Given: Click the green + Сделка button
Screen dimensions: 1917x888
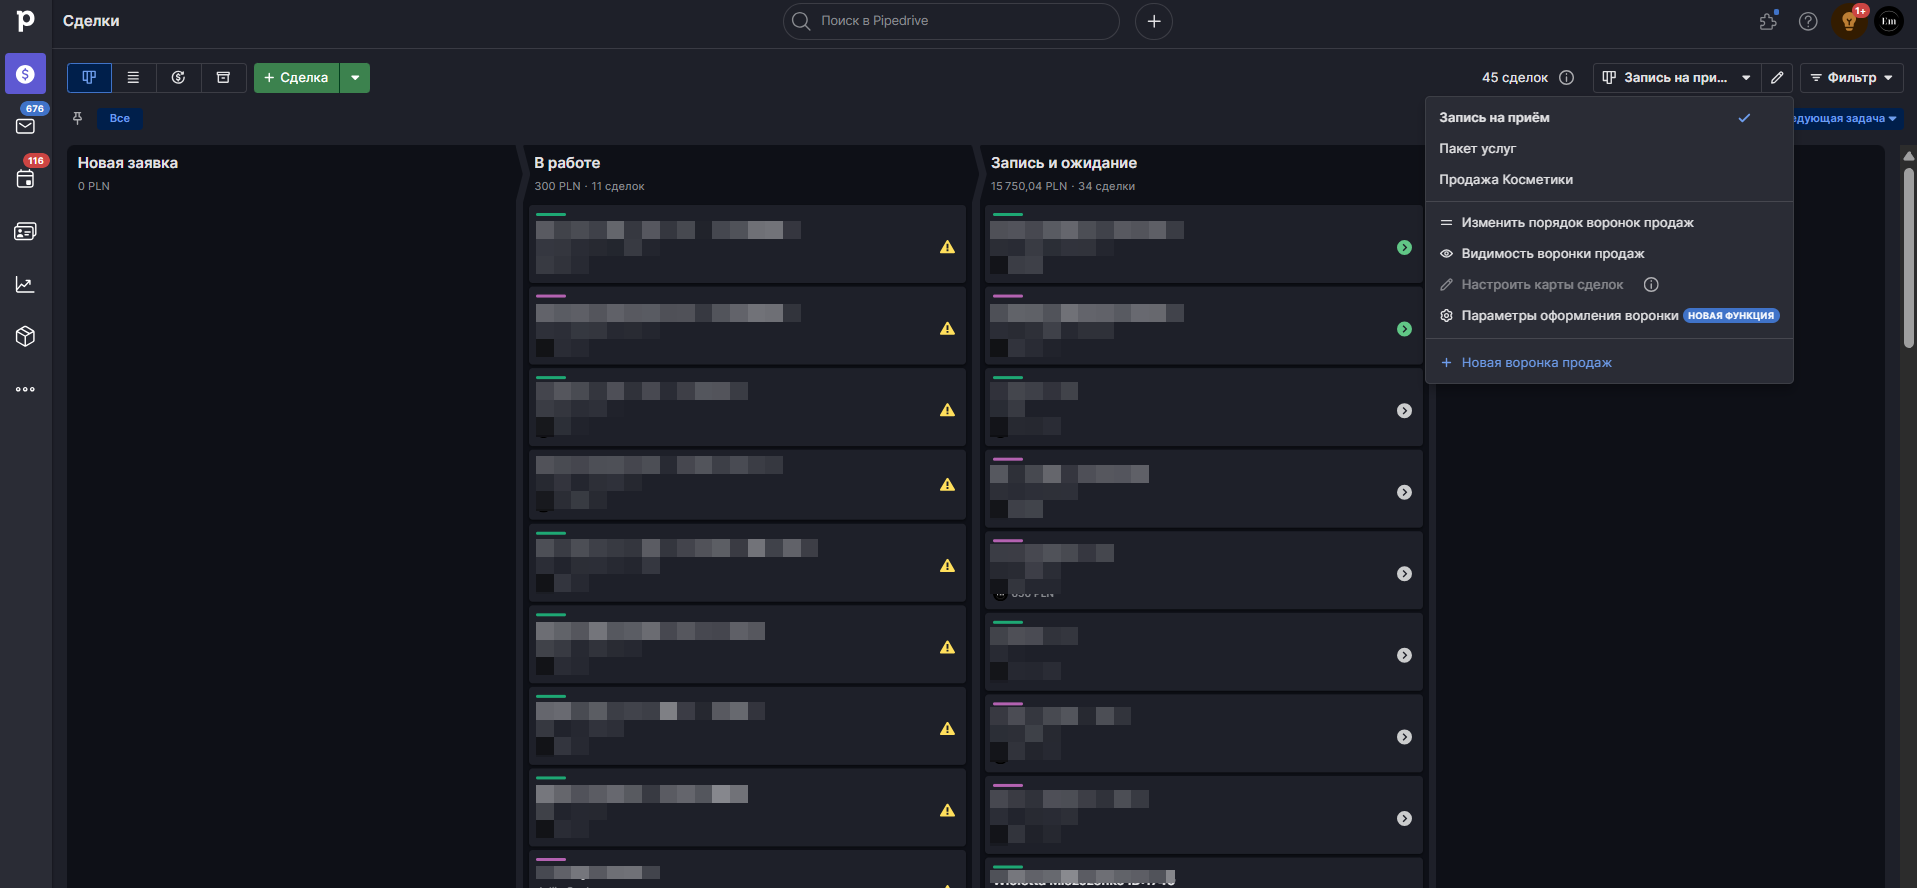Looking at the screenshot, I should pos(296,78).
